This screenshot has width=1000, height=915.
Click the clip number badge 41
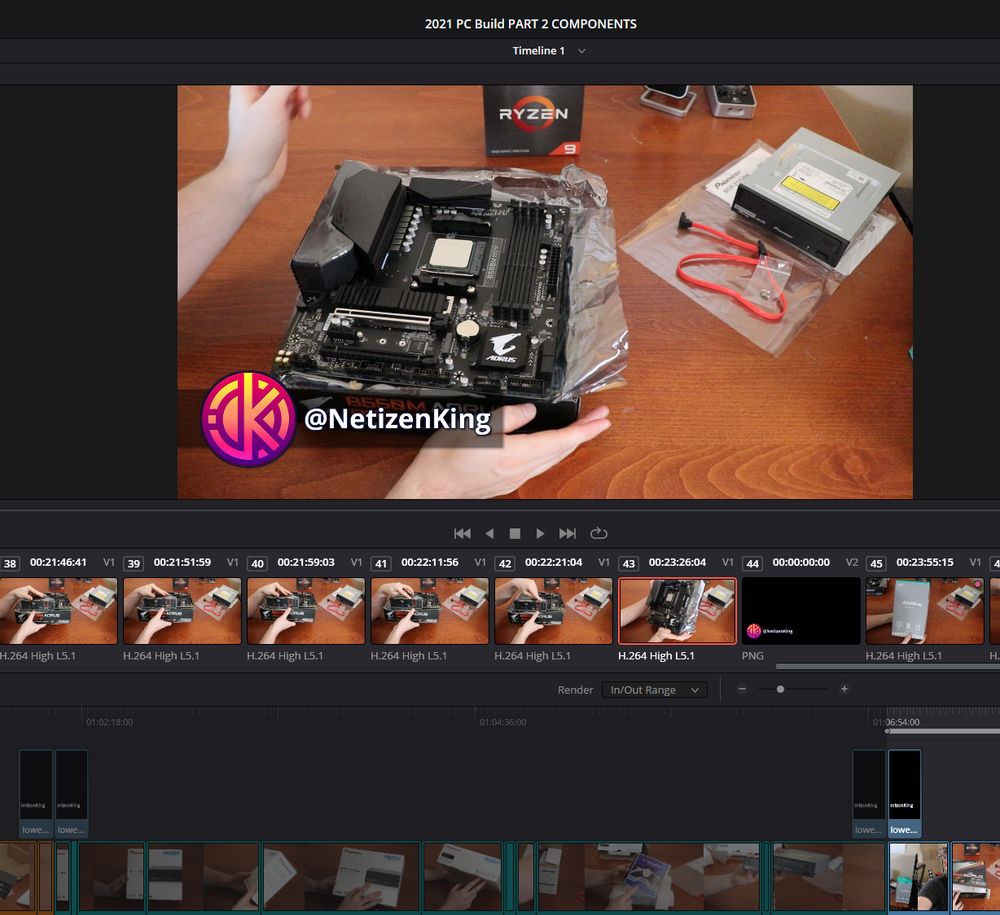(x=381, y=563)
